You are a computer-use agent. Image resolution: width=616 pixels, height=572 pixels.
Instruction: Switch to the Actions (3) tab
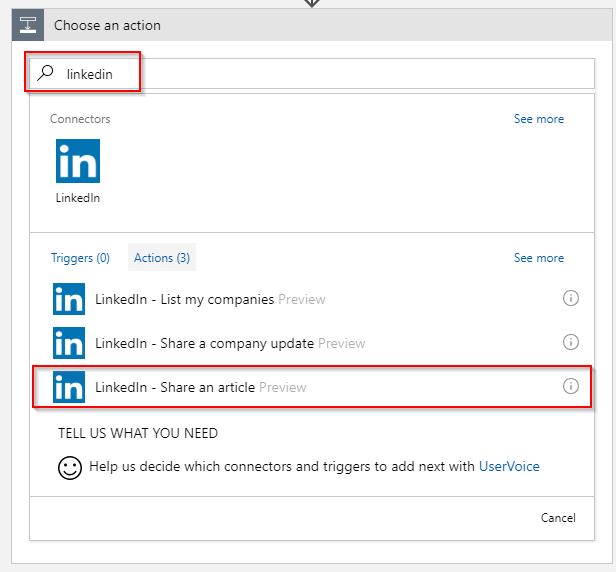click(162, 258)
